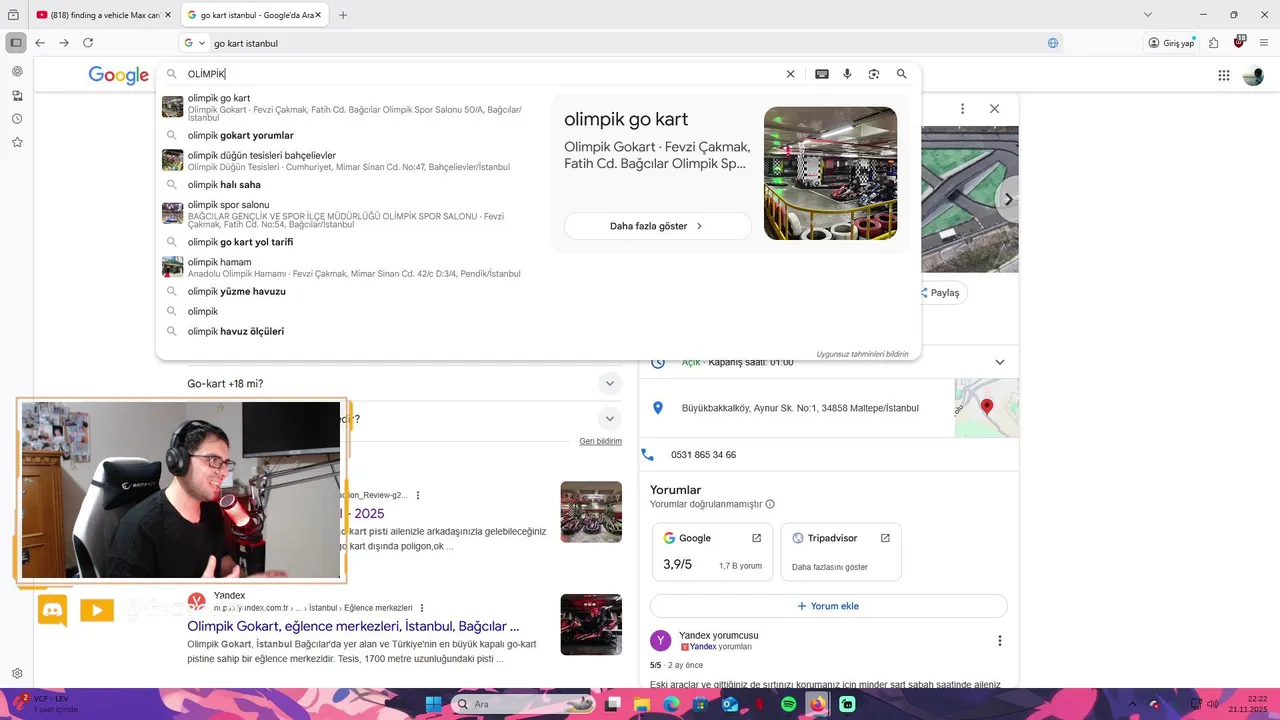
Task: Open the small map thumbnail with red pin
Action: 987,408
